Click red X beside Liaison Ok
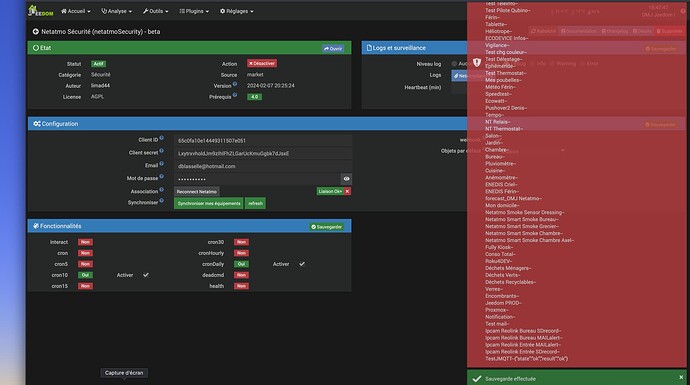 pyautogui.click(x=348, y=191)
